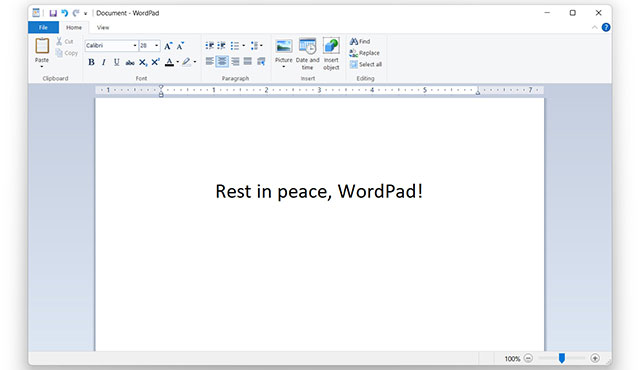Collapse the ribbon chevron
Screen dimensions: 640x370
[594, 27]
